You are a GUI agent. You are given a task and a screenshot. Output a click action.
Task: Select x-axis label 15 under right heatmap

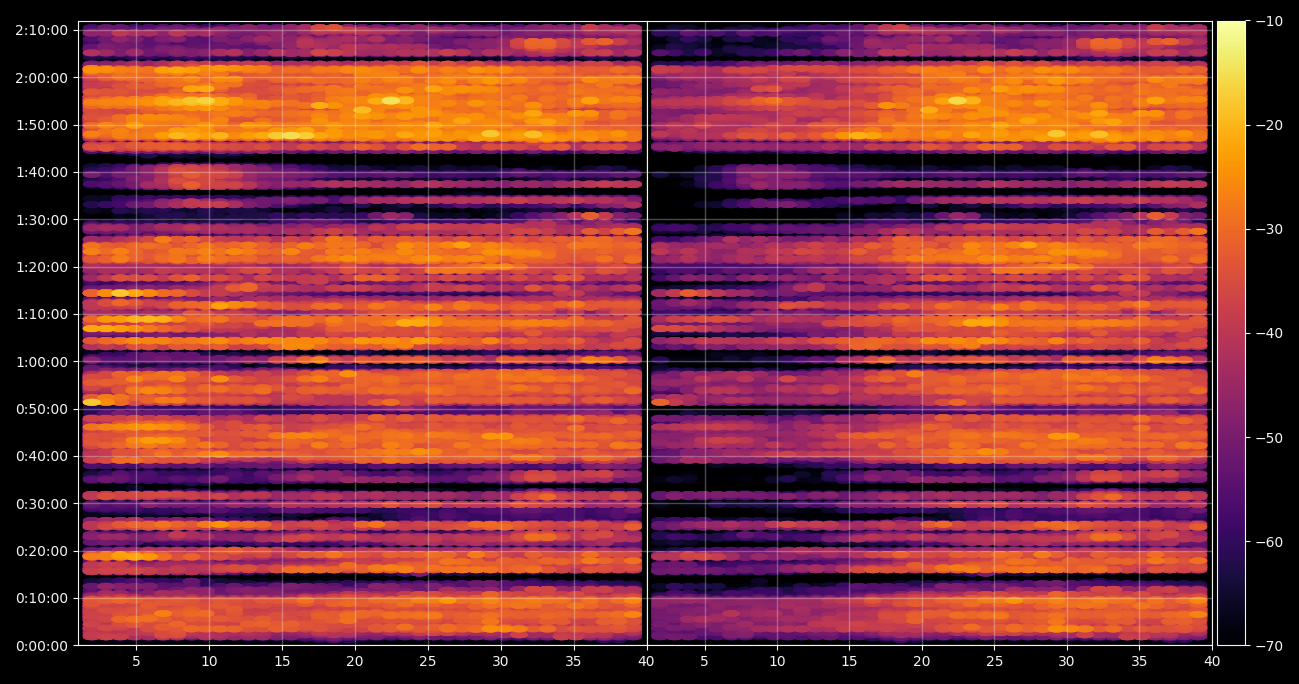849,661
